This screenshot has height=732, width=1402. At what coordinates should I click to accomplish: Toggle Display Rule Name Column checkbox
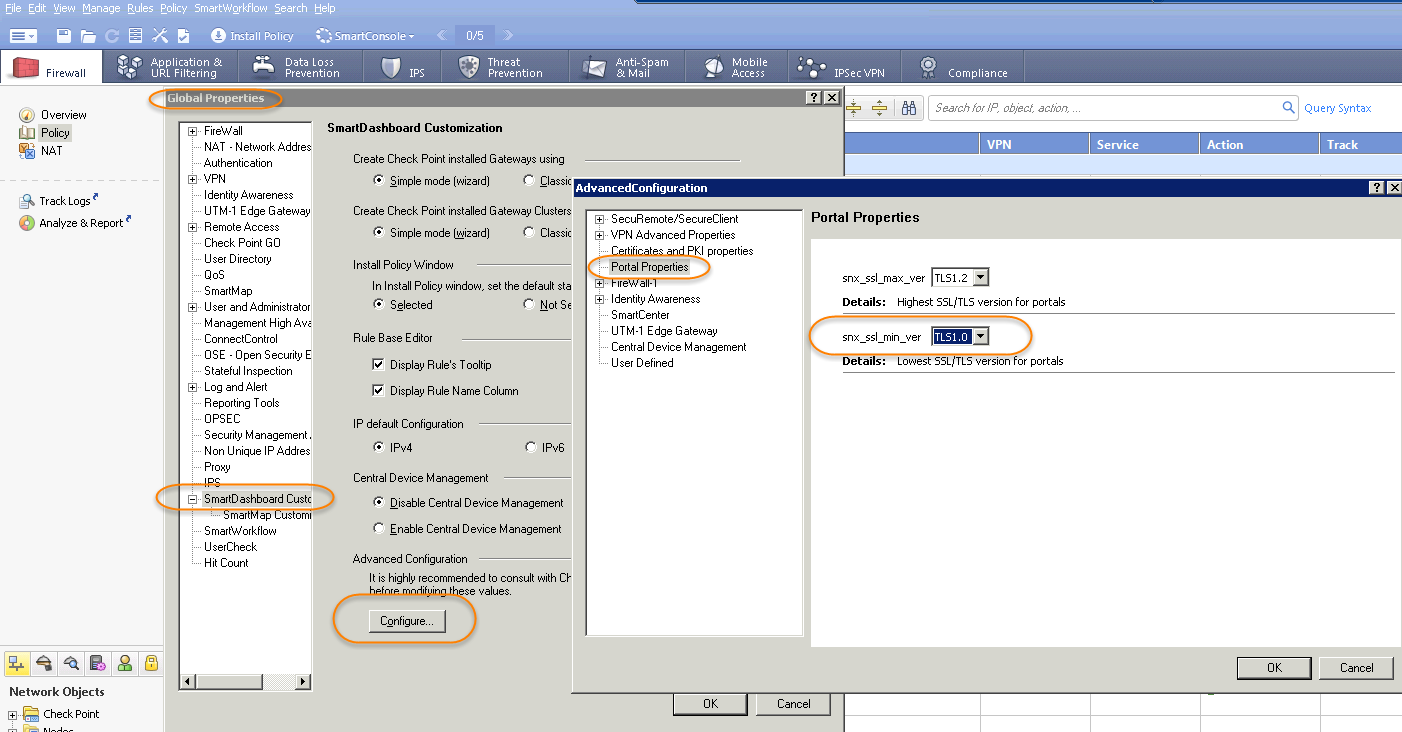tap(378, 391)
